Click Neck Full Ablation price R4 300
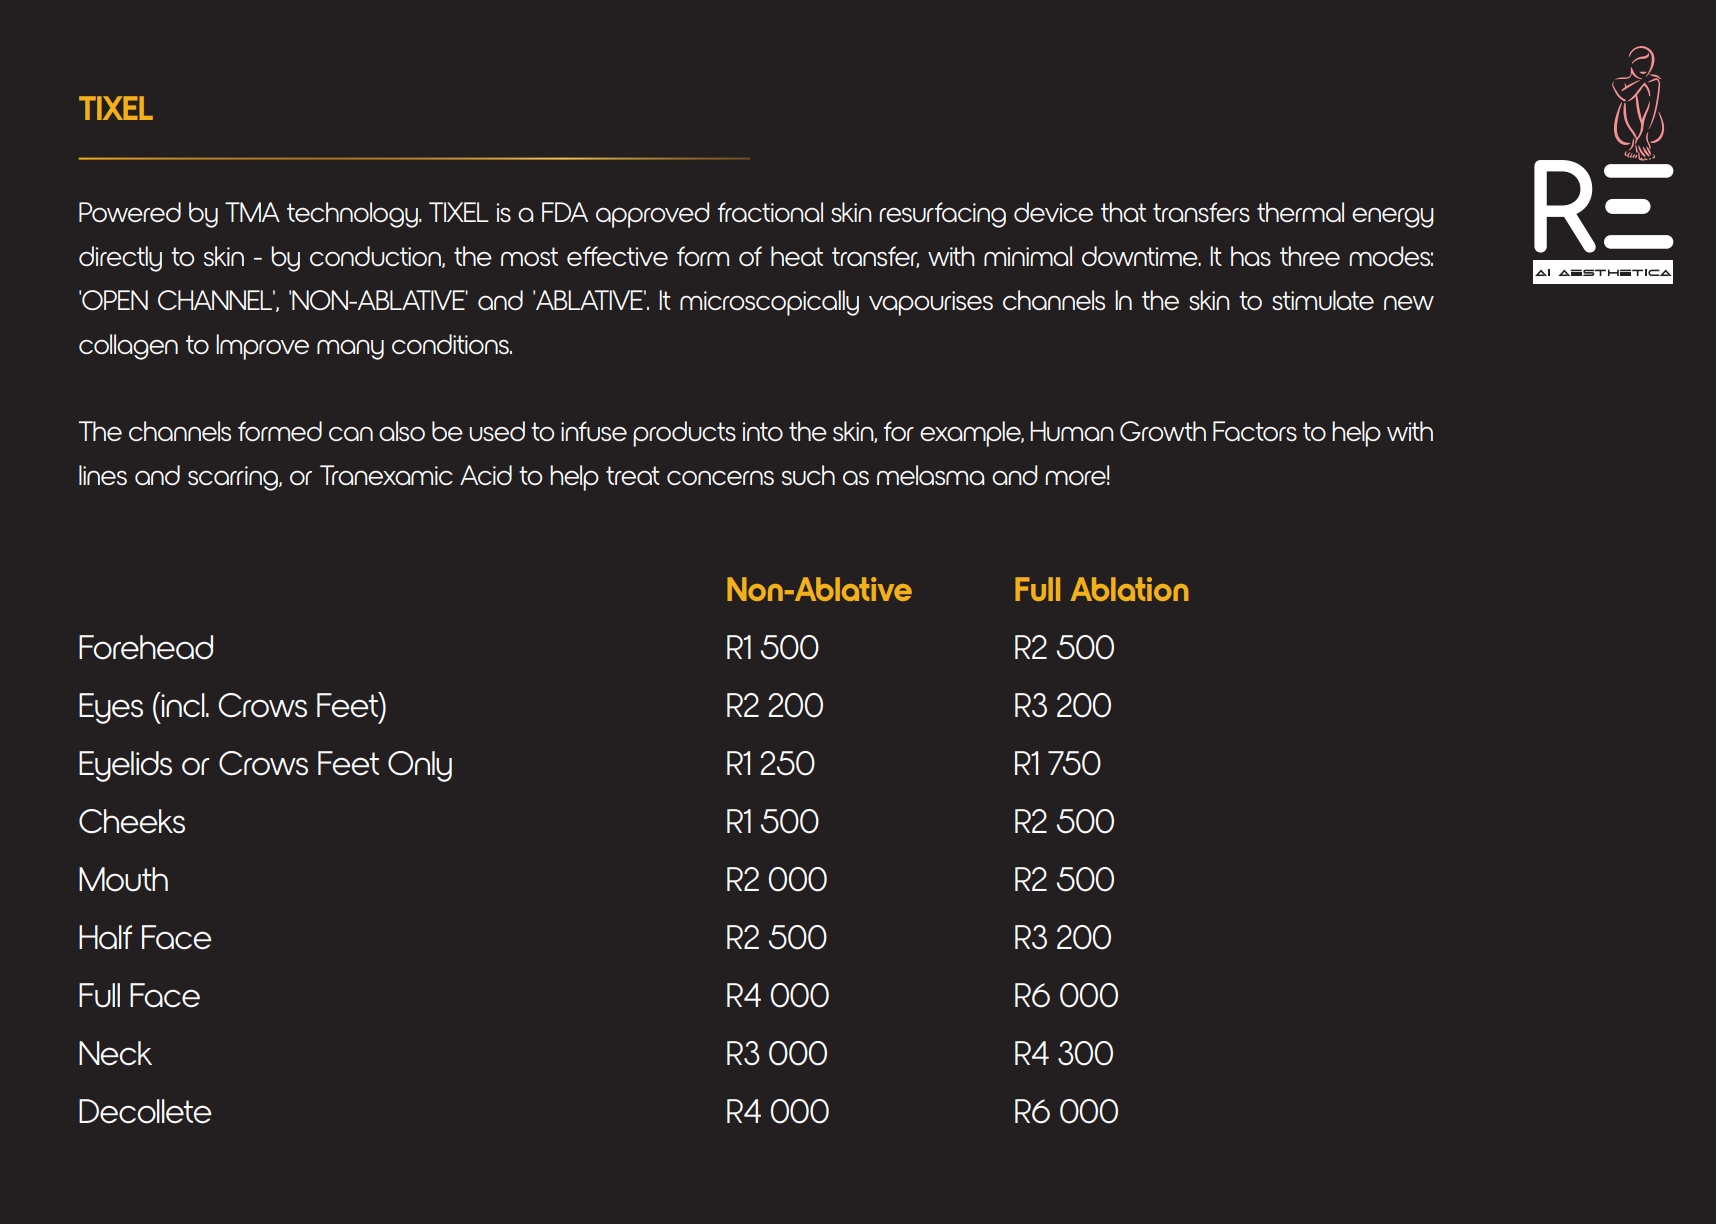 coord(1063,1054)
